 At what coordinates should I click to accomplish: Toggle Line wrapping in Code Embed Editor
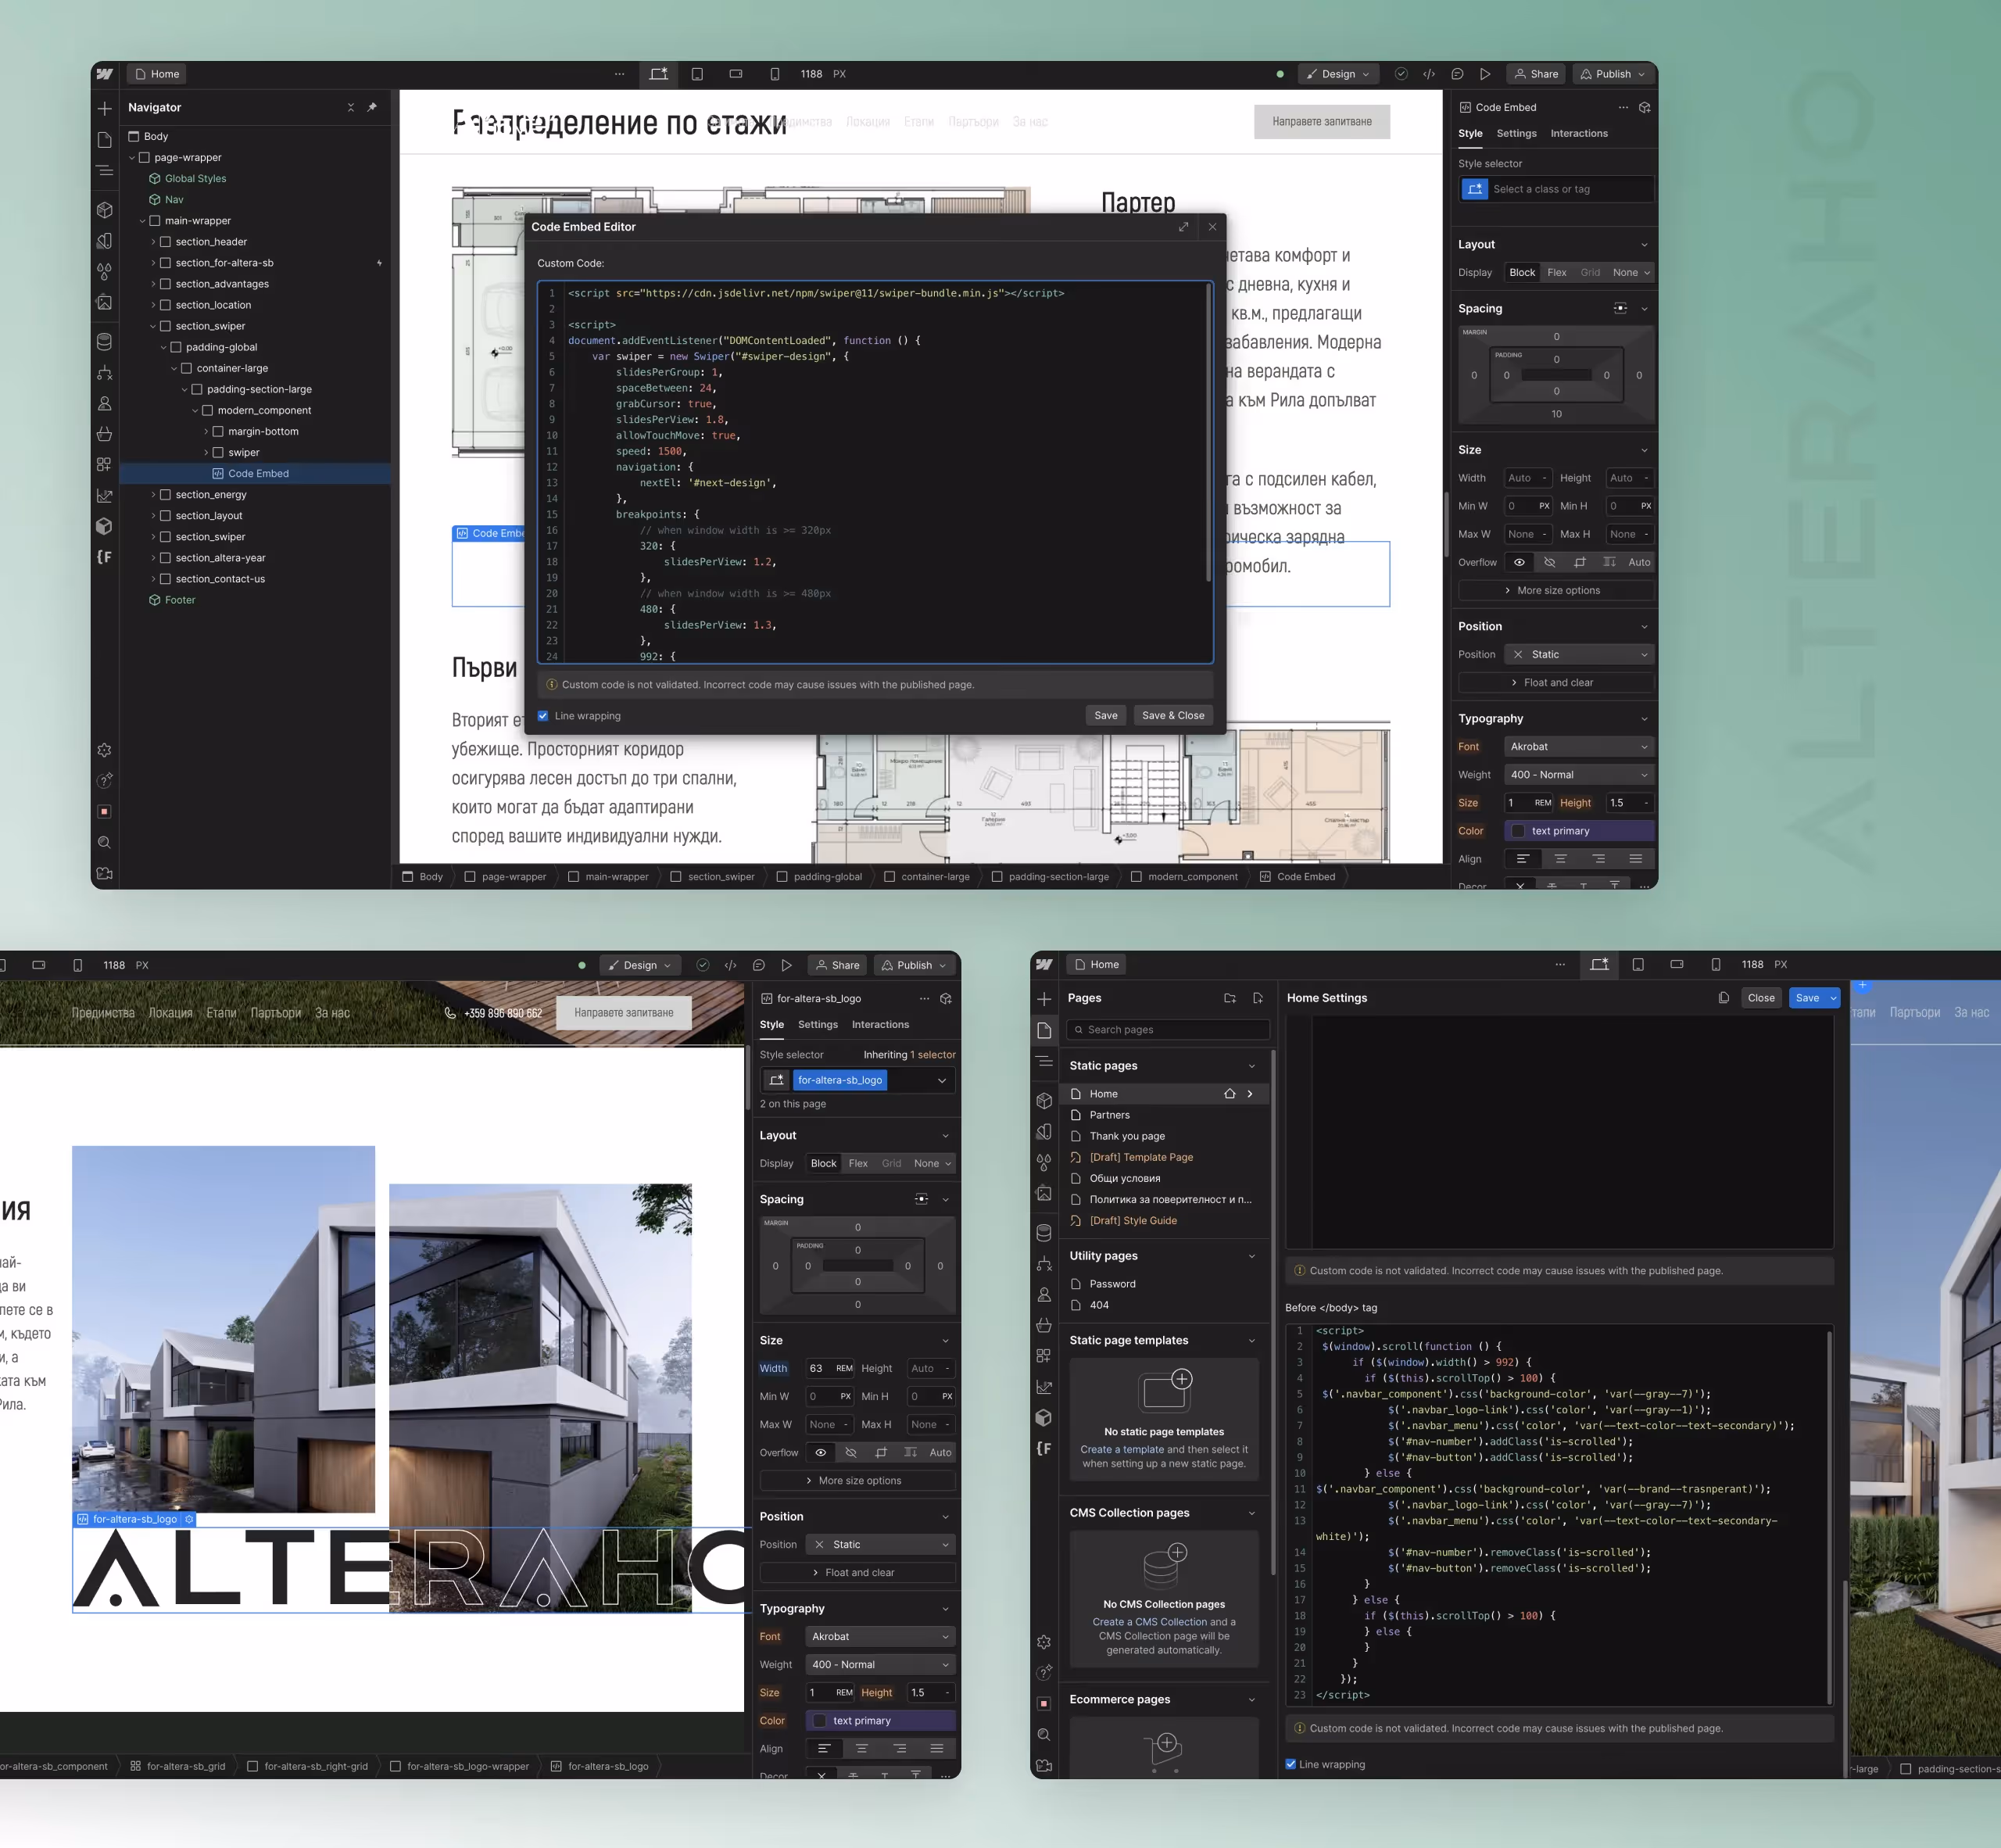(543, 716)
